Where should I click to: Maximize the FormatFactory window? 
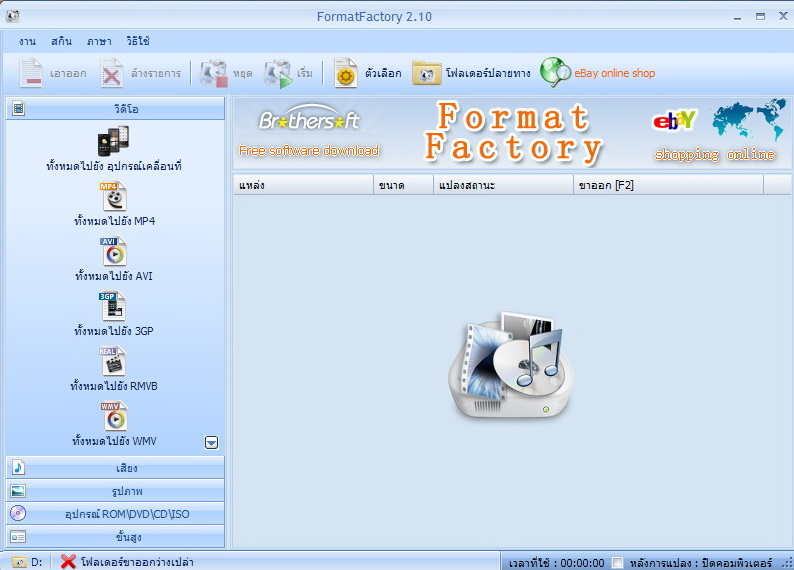tap(760, 17)
